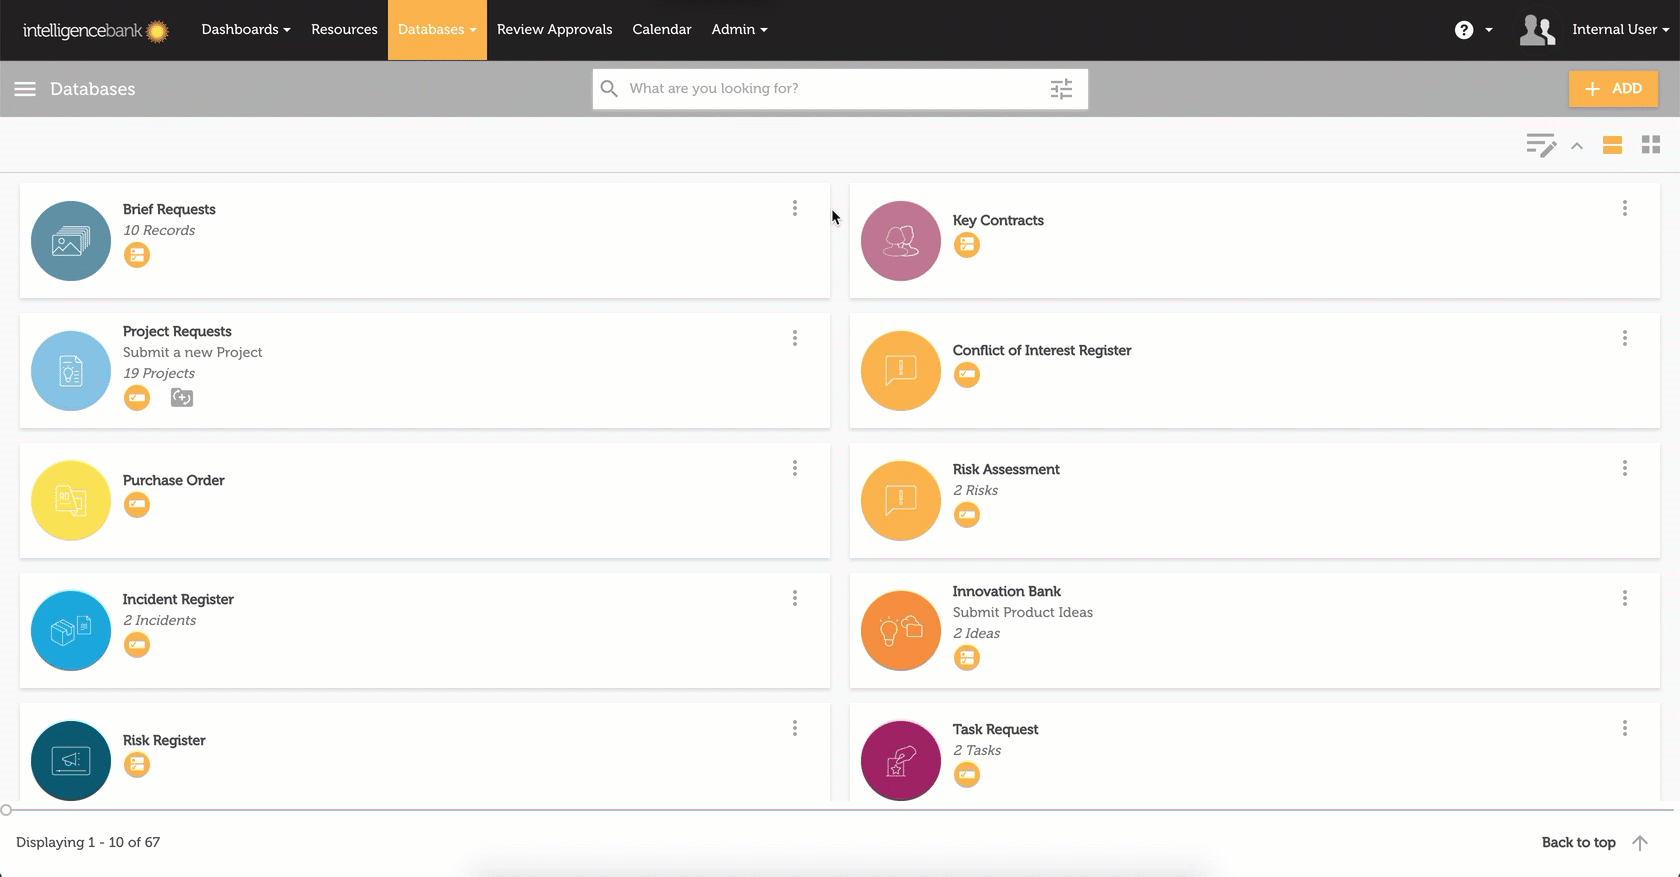This screenshot has width=1680, height=877.
Task: Switch to list view layout
Action: coord(1612,146)
